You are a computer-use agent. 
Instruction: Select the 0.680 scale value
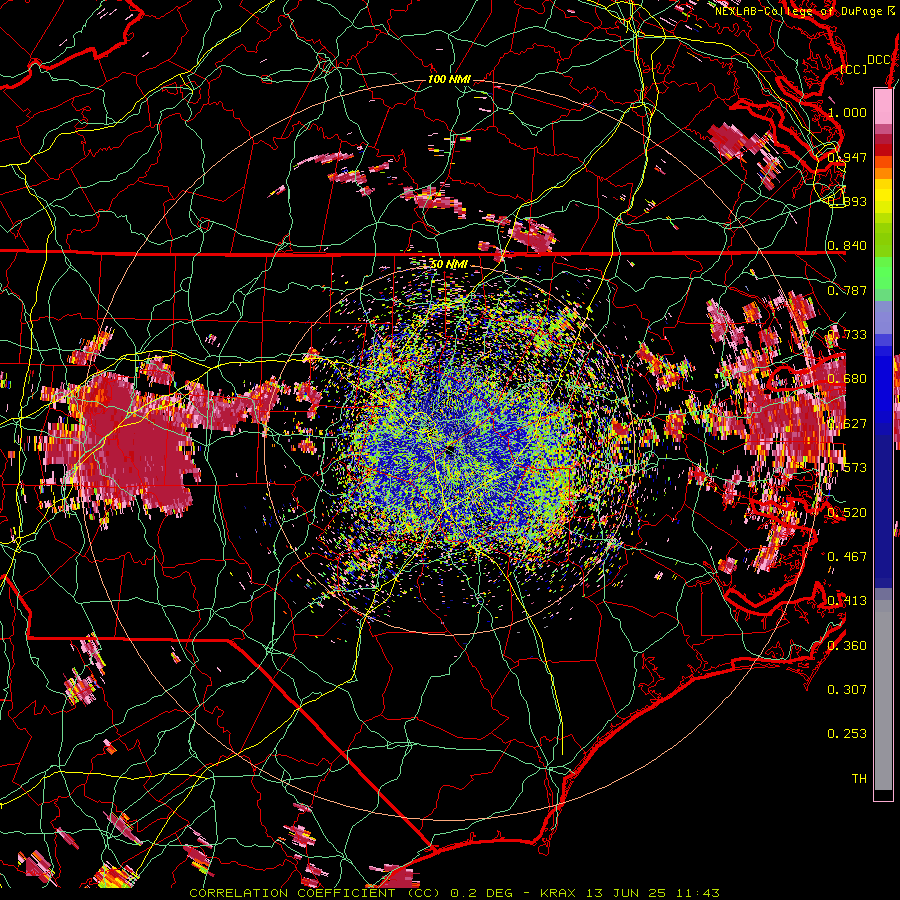coord(847,379)
